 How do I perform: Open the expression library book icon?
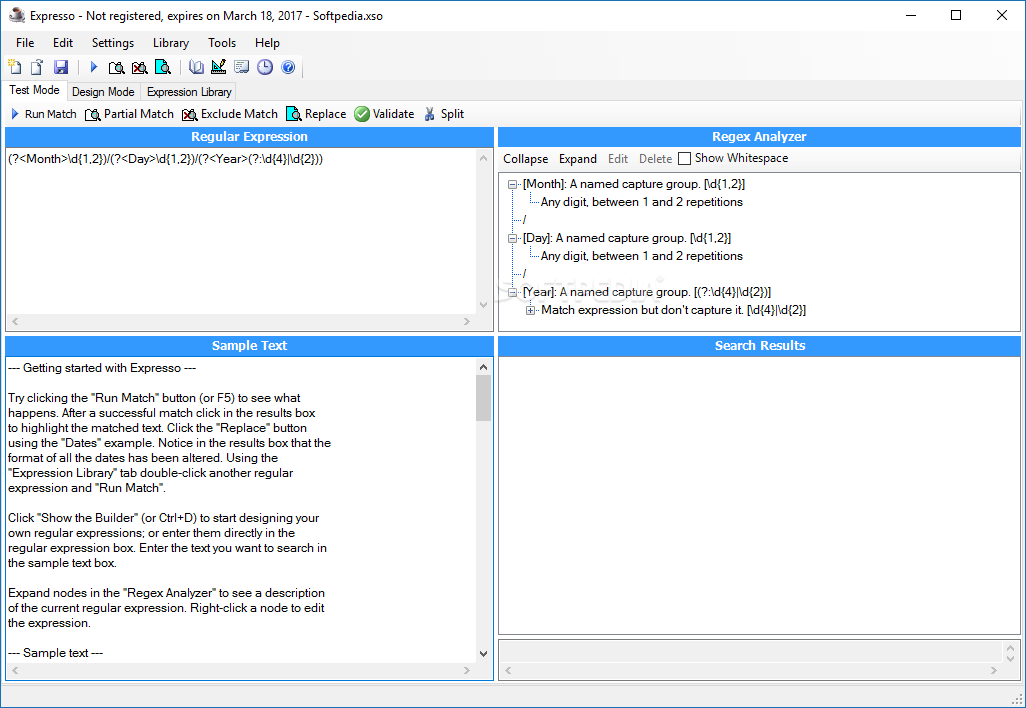click(196, 67)
